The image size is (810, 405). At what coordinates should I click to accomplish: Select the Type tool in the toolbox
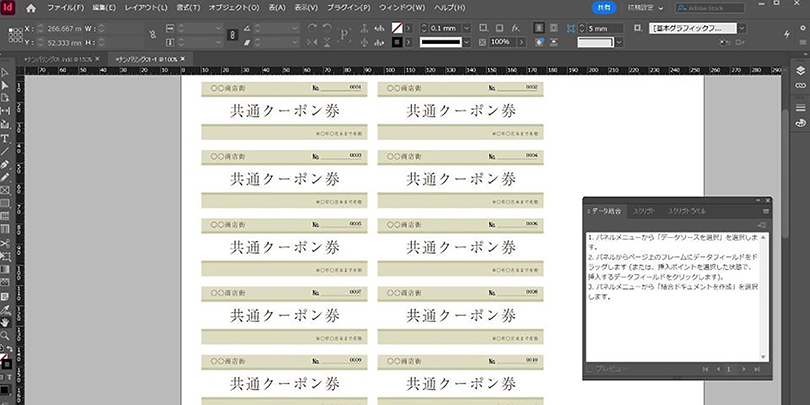click(x=5, y=137)
